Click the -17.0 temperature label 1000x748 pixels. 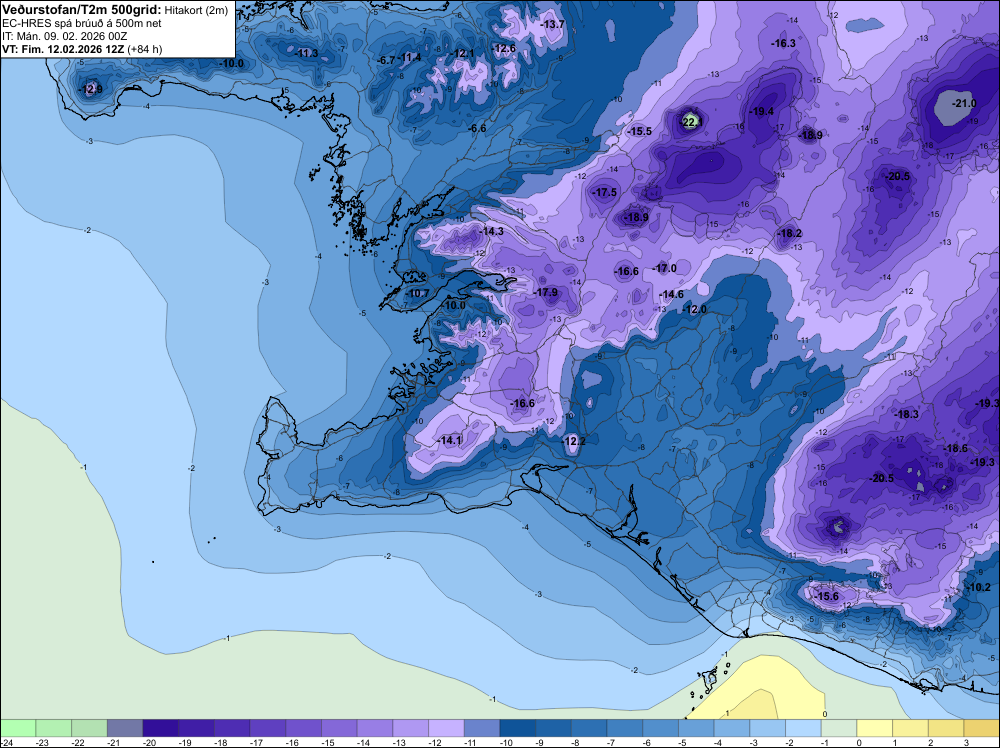tap(664, 268)
